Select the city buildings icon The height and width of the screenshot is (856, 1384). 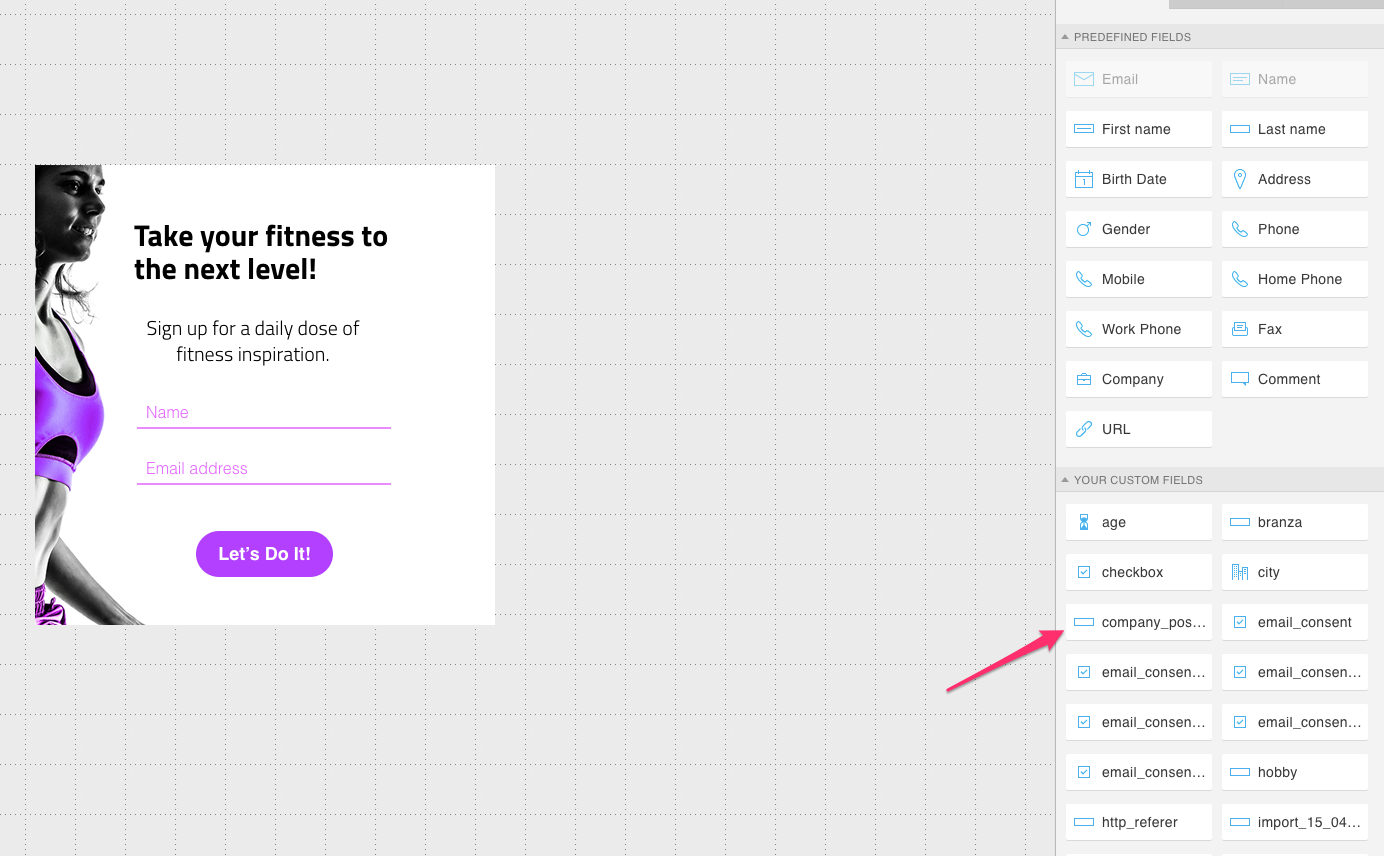click(x=1239, y=572)
